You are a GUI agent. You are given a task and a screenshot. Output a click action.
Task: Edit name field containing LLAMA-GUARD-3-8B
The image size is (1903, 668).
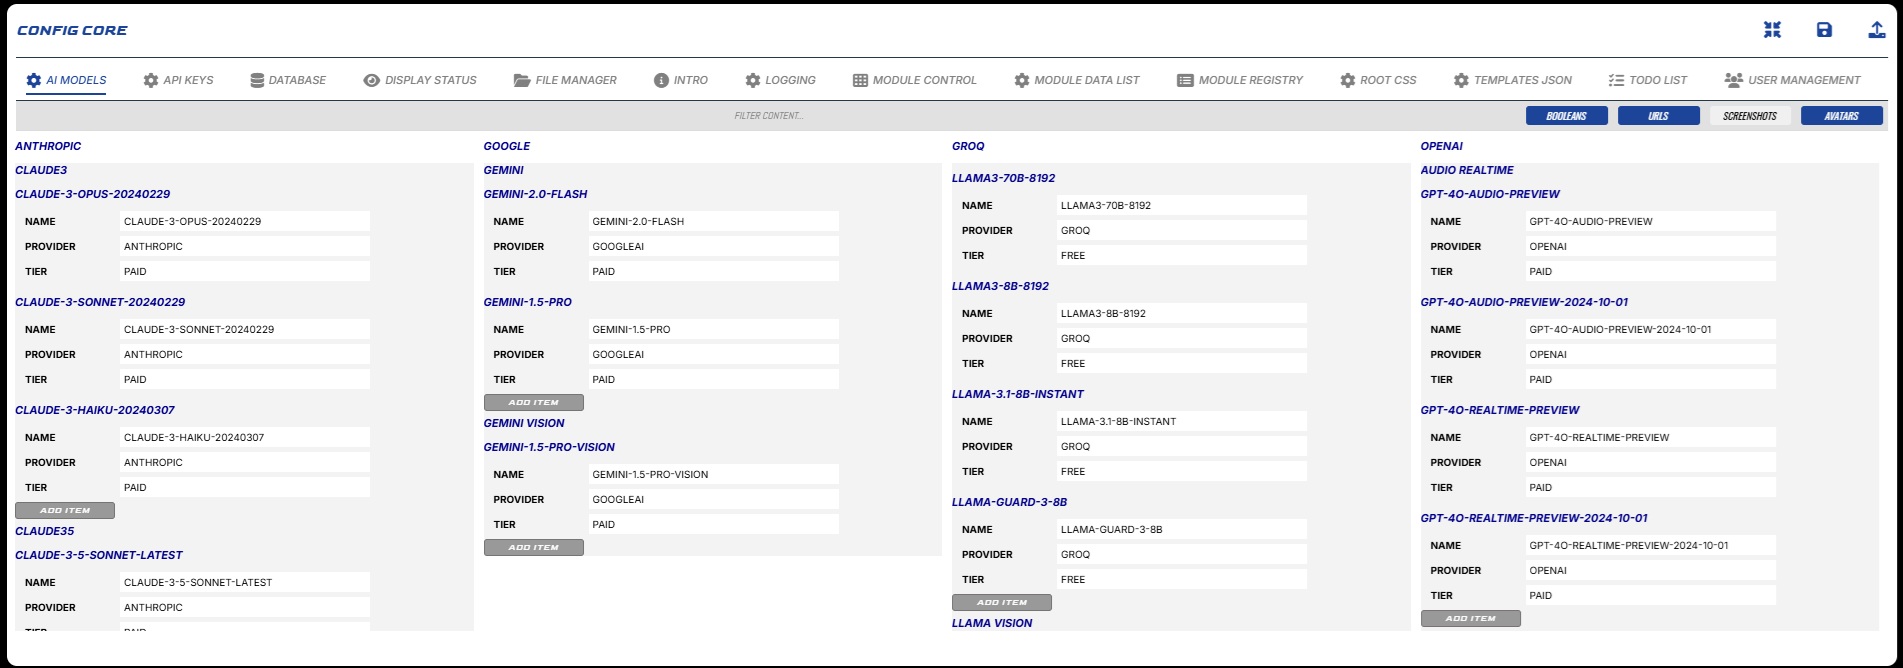point(1182,529)
